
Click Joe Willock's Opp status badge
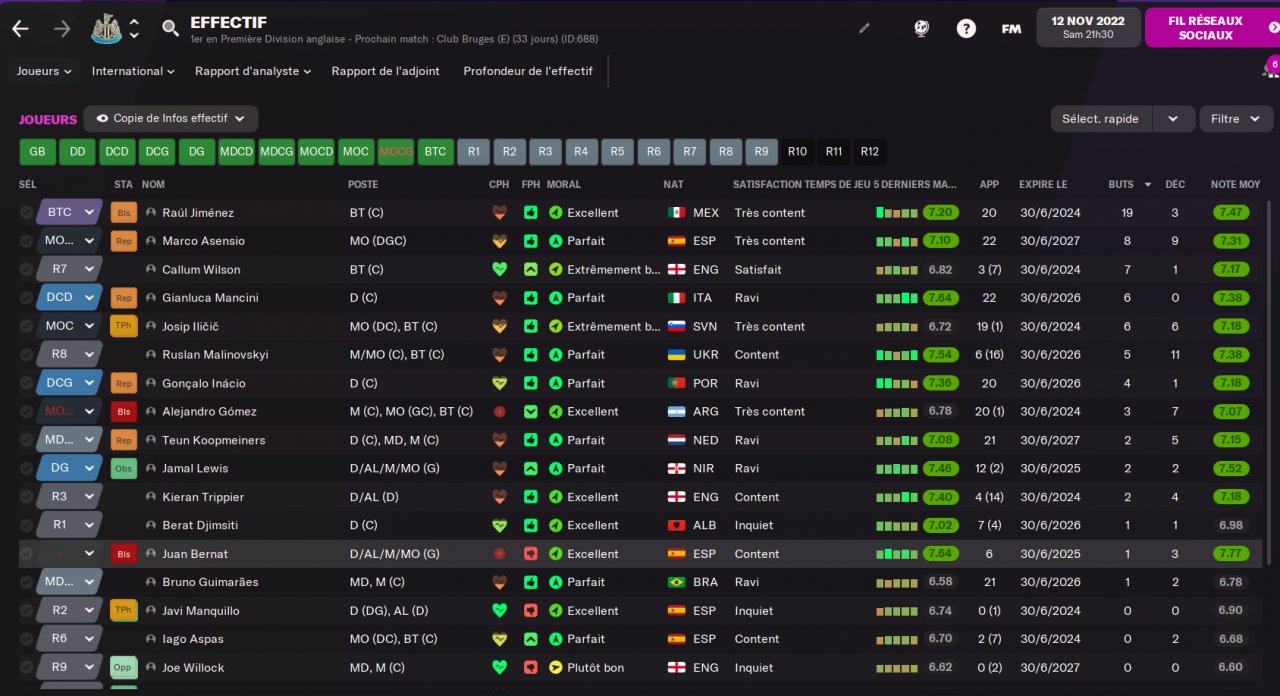click(123, 667)
